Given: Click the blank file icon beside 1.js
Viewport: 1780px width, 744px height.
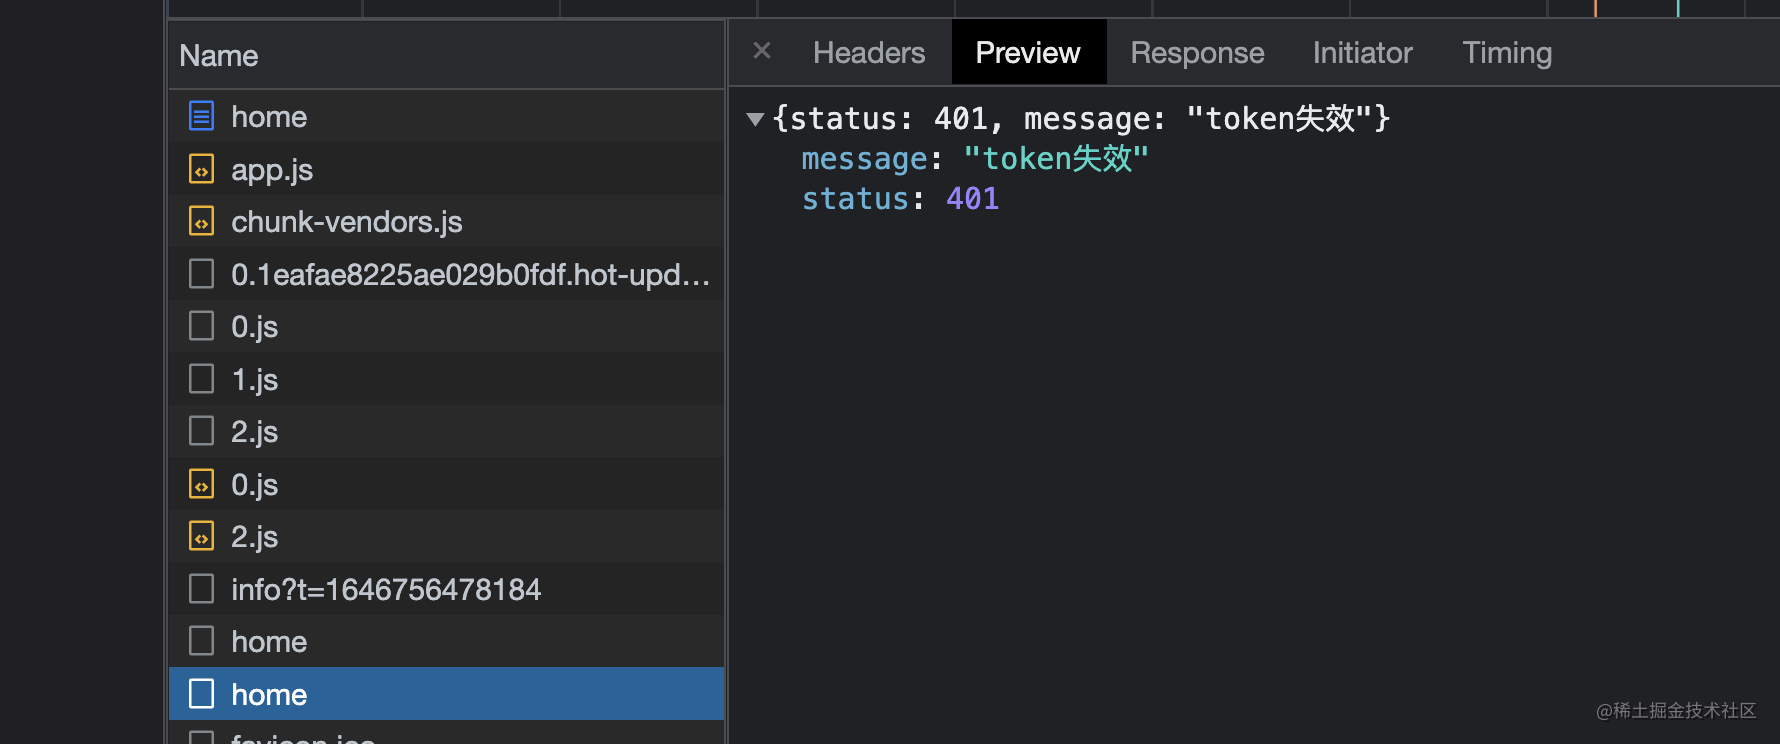Looking at the screenshot, I should pos(201,379).
